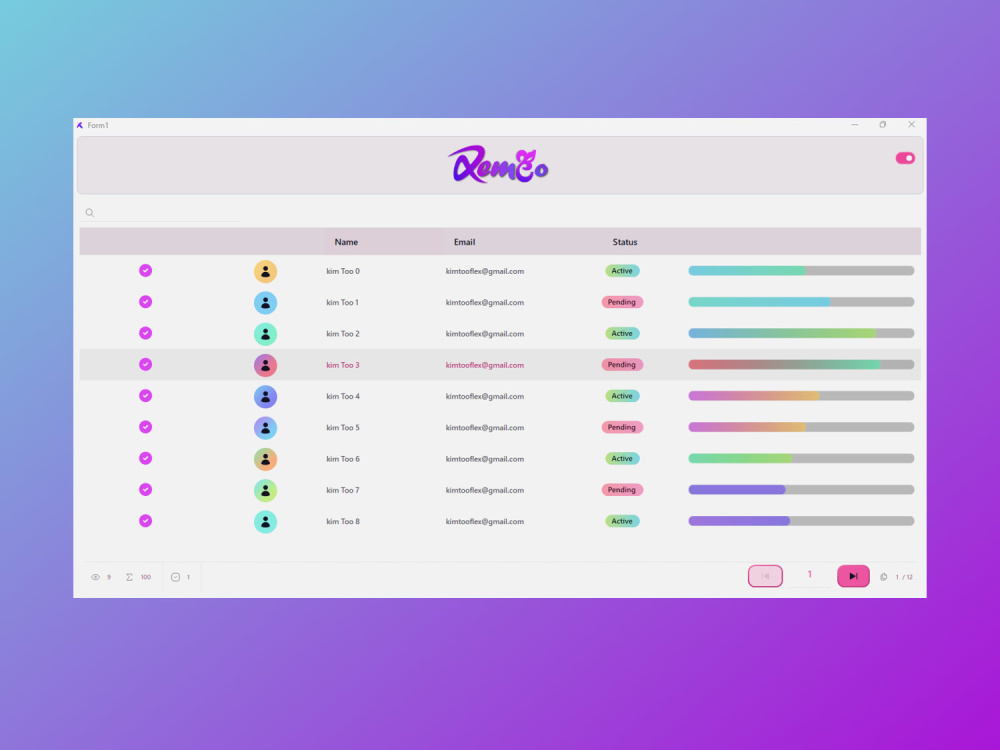The height and width of the screenshot is (750, 1000).
Task: Uncheck the kim Too 3 row checkbox
Action: [x=145, y=364]
